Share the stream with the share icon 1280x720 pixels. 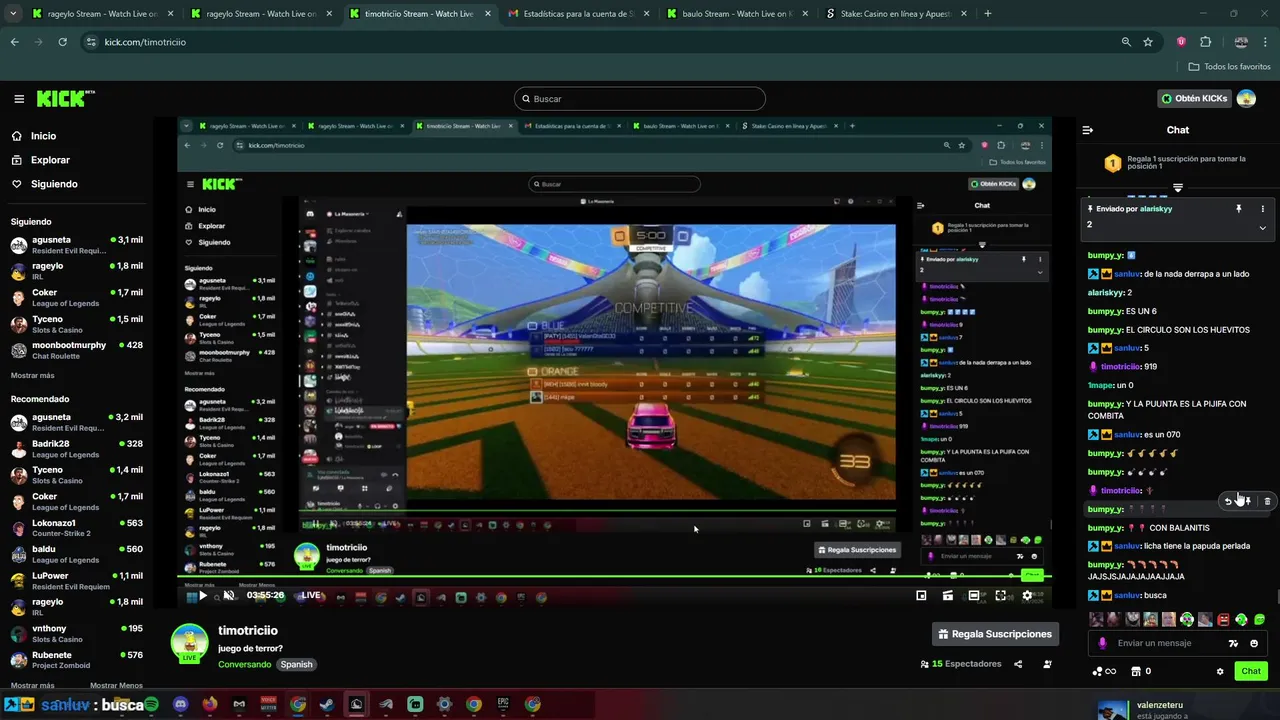click(1018, 664)
